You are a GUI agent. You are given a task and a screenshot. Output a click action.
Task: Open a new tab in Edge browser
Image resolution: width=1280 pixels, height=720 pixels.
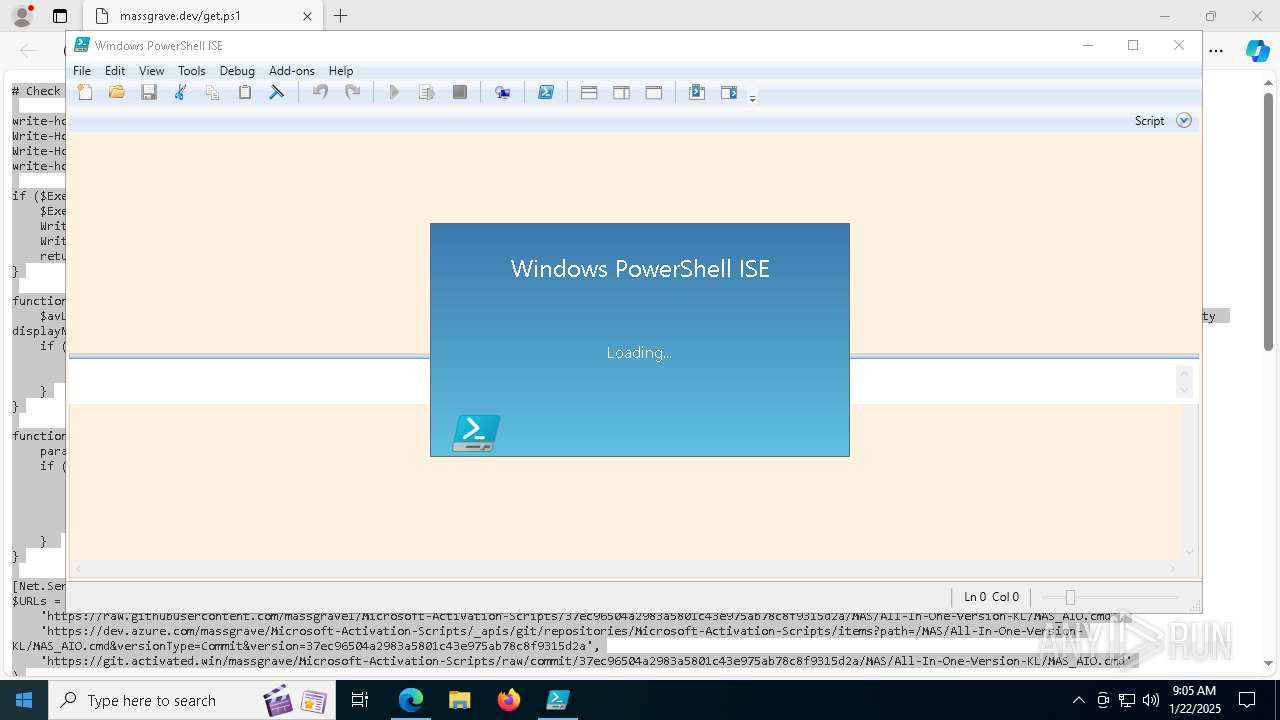[x=341, y=16]
